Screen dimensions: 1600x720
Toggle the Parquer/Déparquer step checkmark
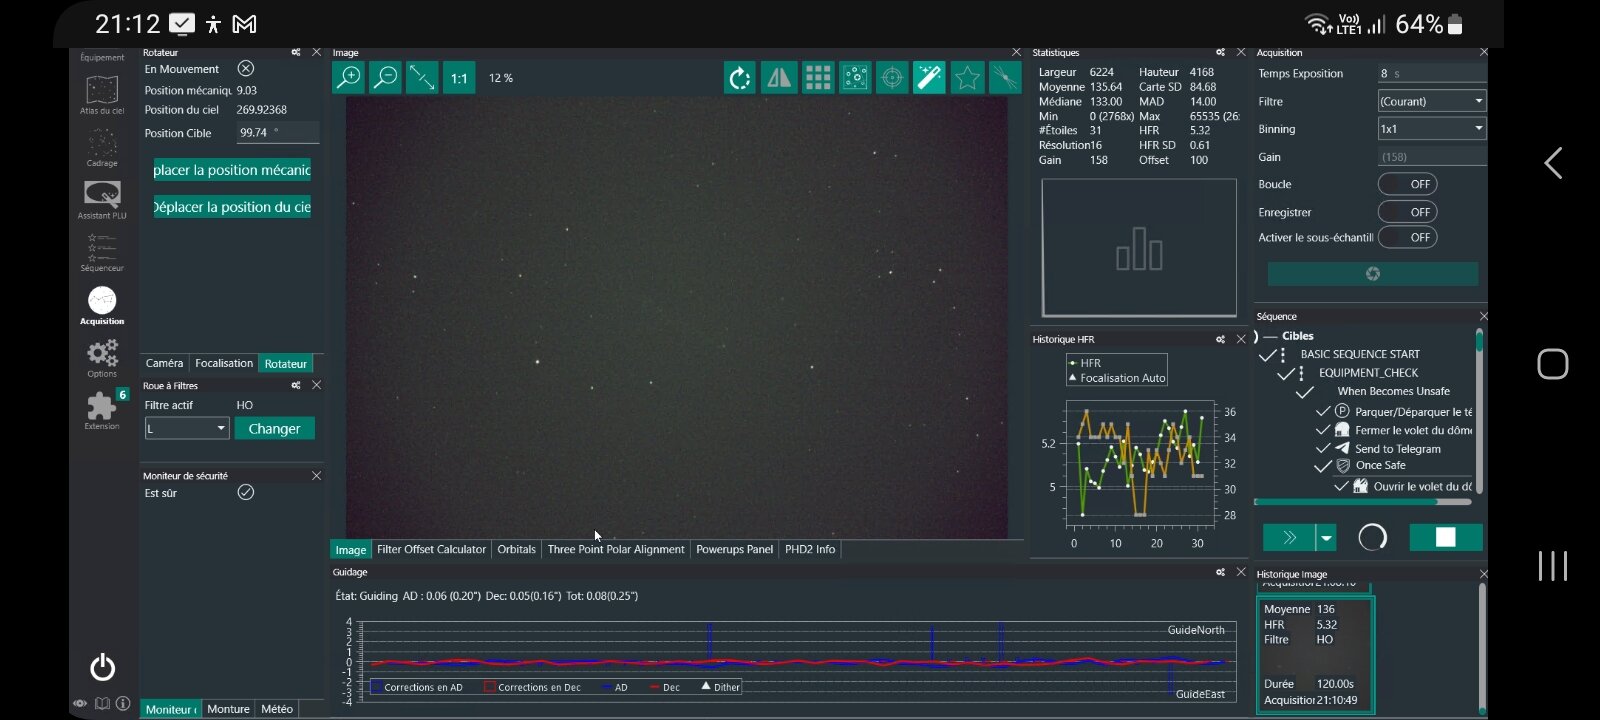tap(1323, 411)
